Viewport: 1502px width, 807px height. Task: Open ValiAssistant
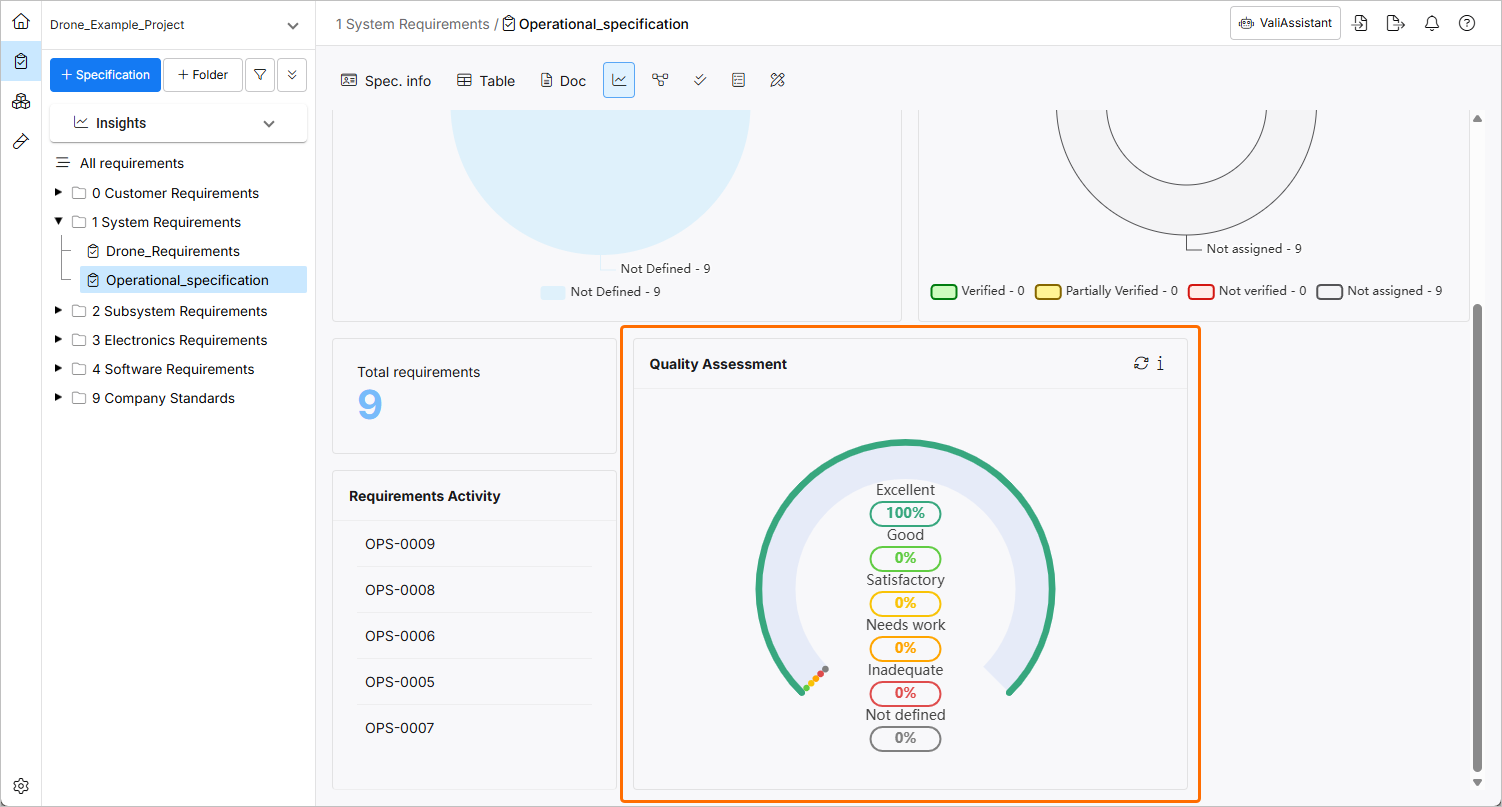pos(1285,23)
